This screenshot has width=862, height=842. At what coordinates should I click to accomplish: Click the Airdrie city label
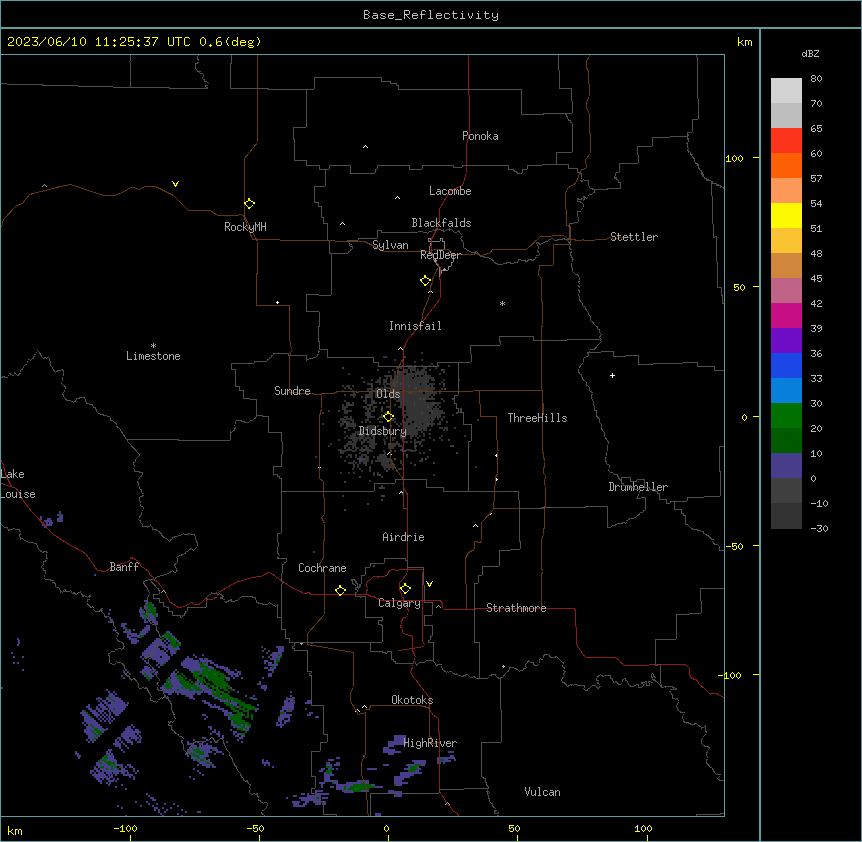403,537
